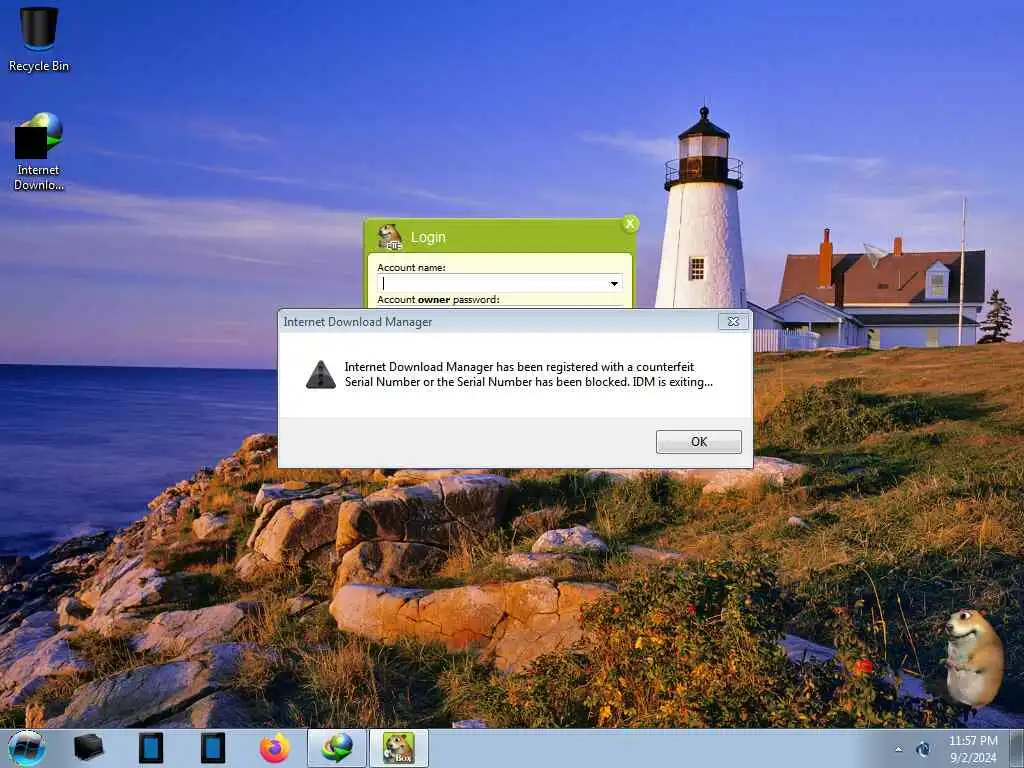This screenshot has height=768, width=1024.
Task: Switch to the gopher Box taskbar app
Action: (398, 748)
